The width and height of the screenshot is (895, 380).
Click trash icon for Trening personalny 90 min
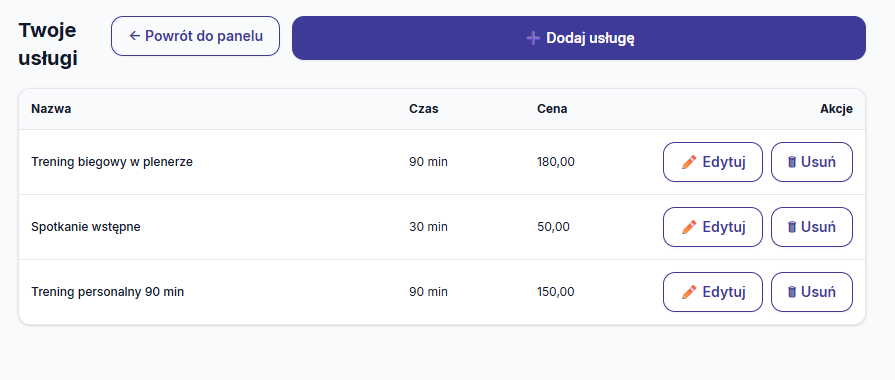(792, 292)
